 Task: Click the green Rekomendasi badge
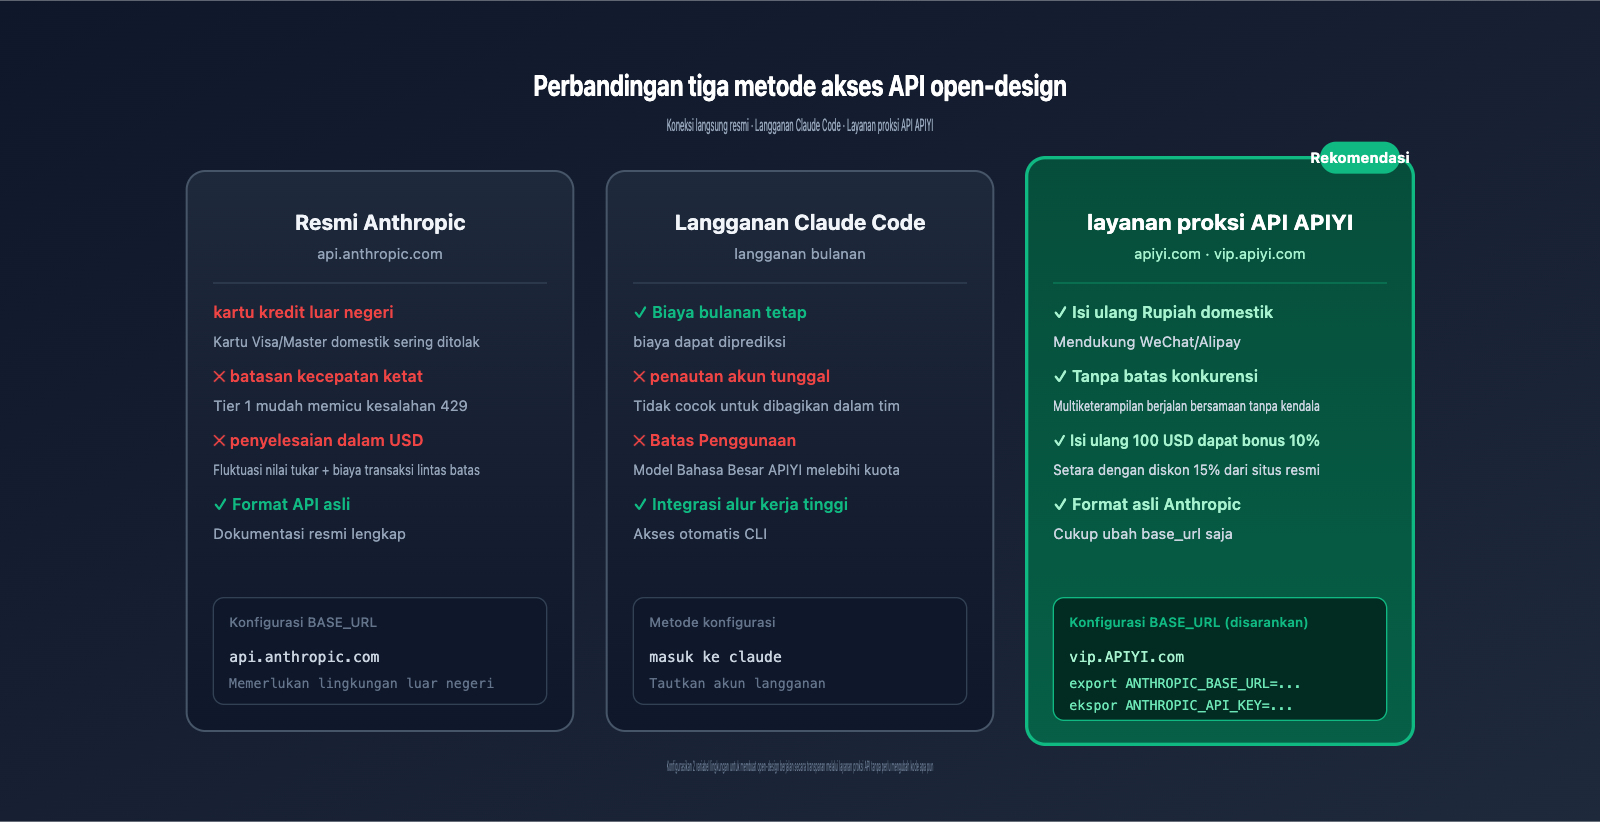click(1360, 158)
